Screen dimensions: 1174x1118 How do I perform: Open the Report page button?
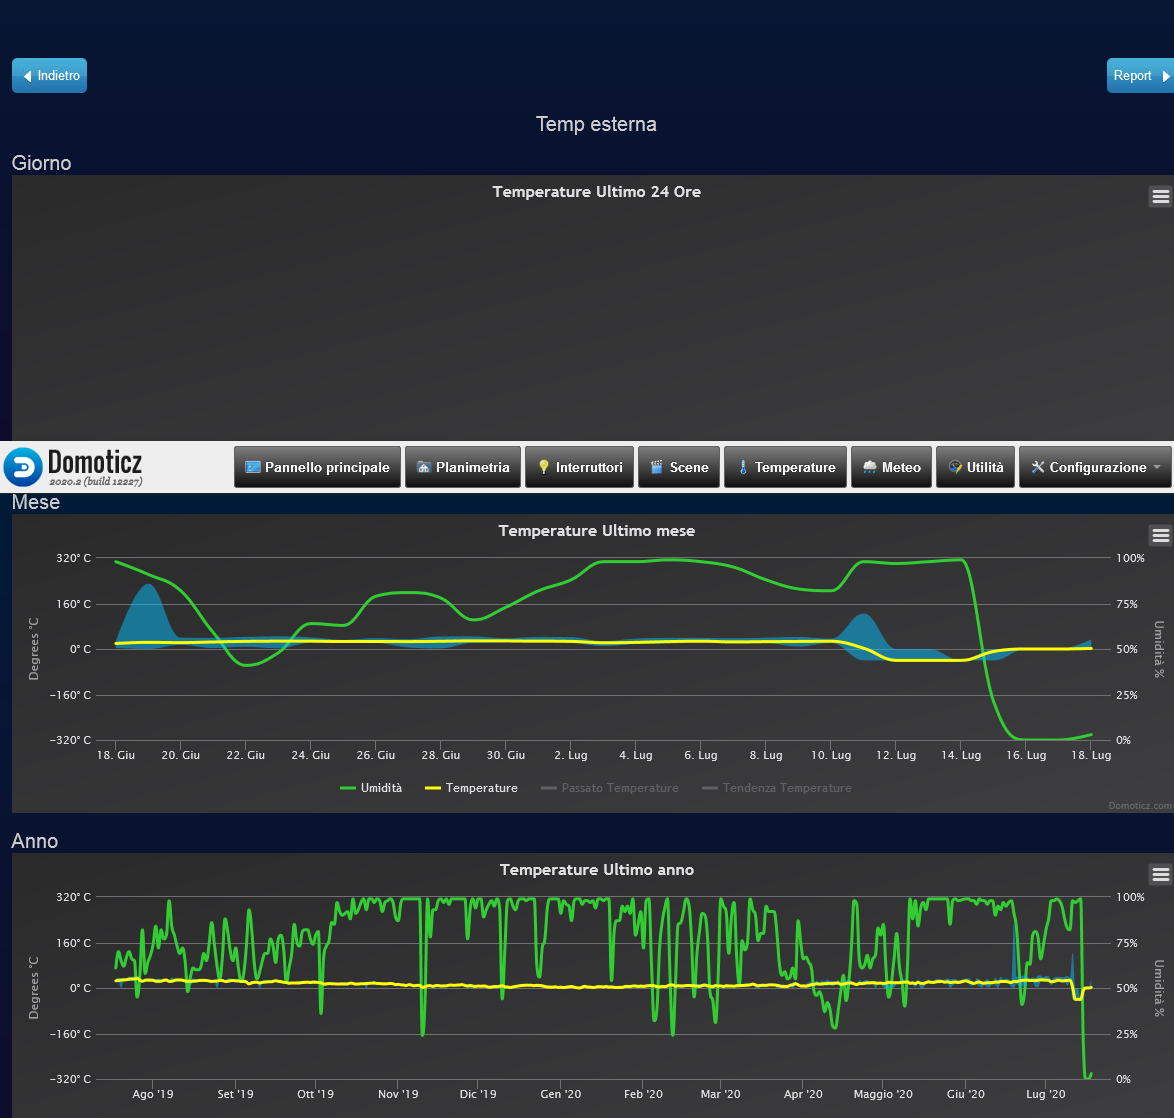1139,76
